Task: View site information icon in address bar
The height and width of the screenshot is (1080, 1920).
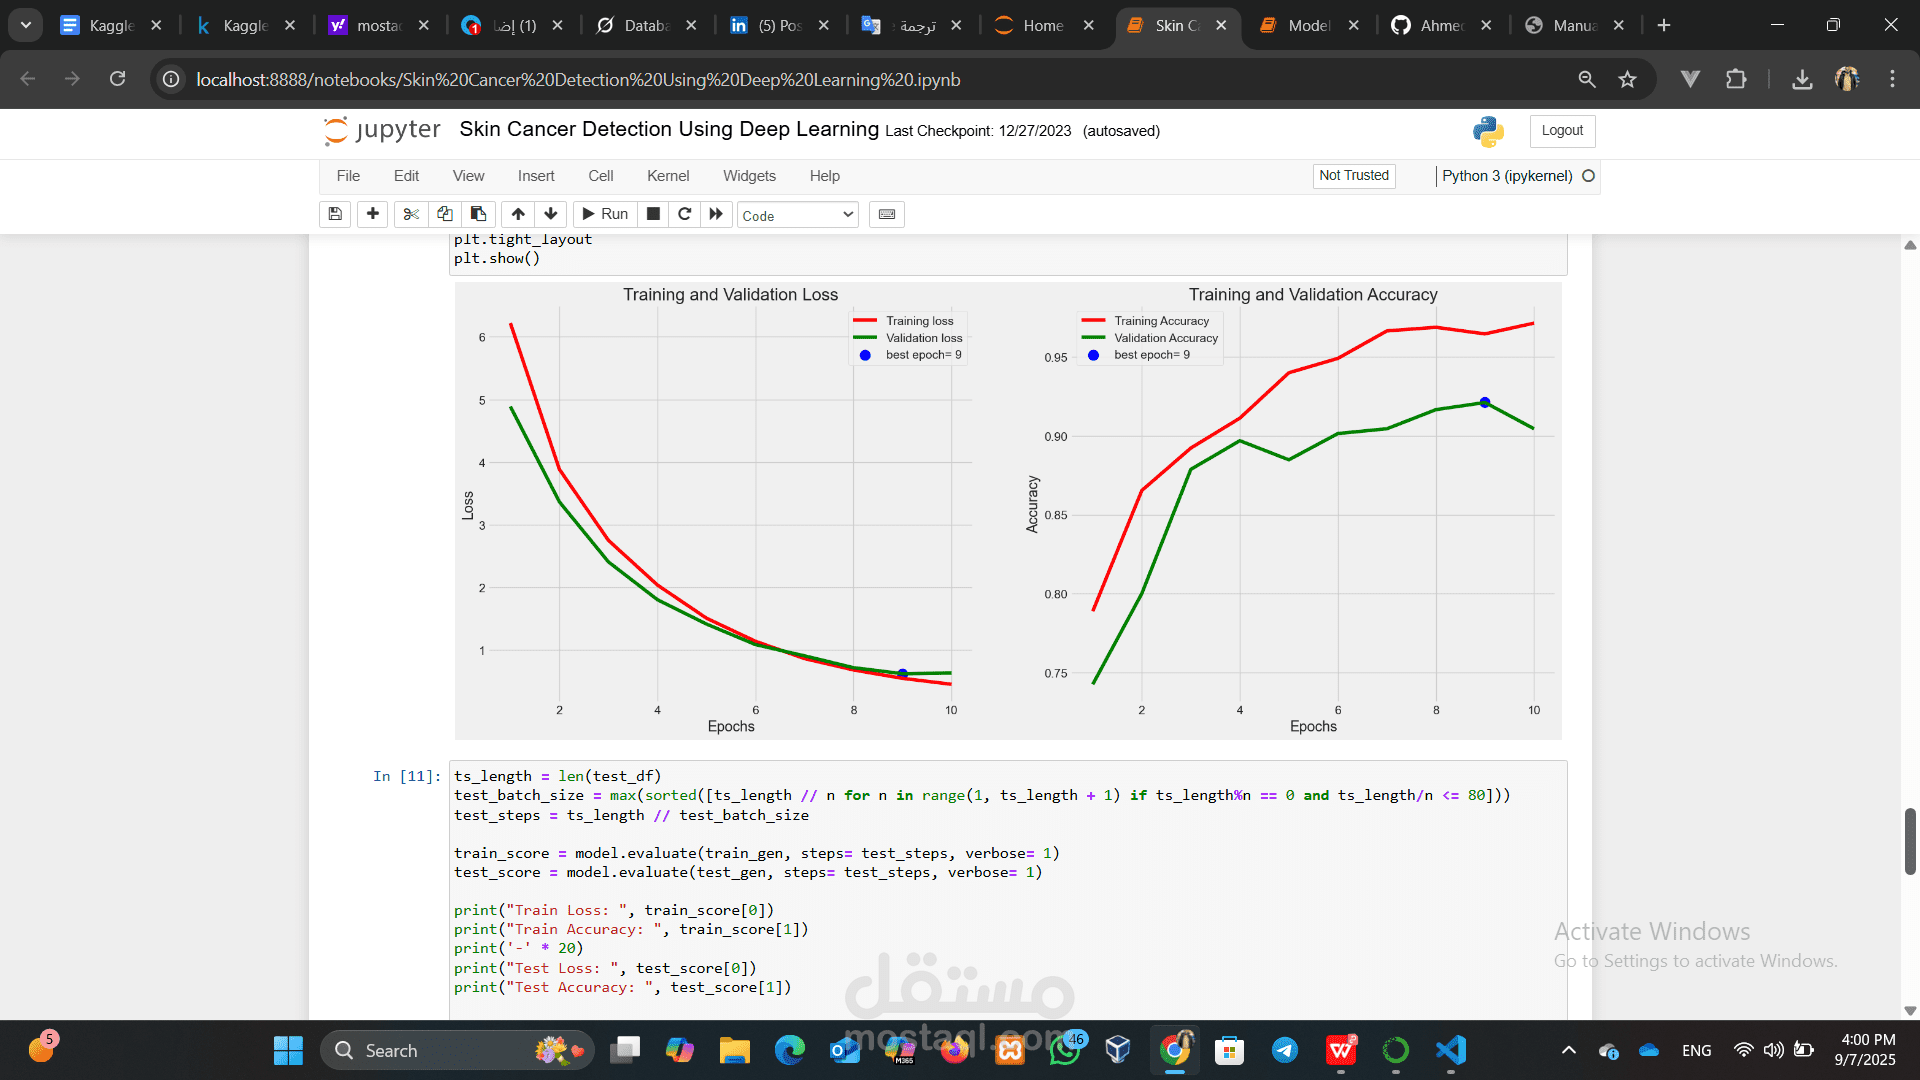Action: pos(171,79)
